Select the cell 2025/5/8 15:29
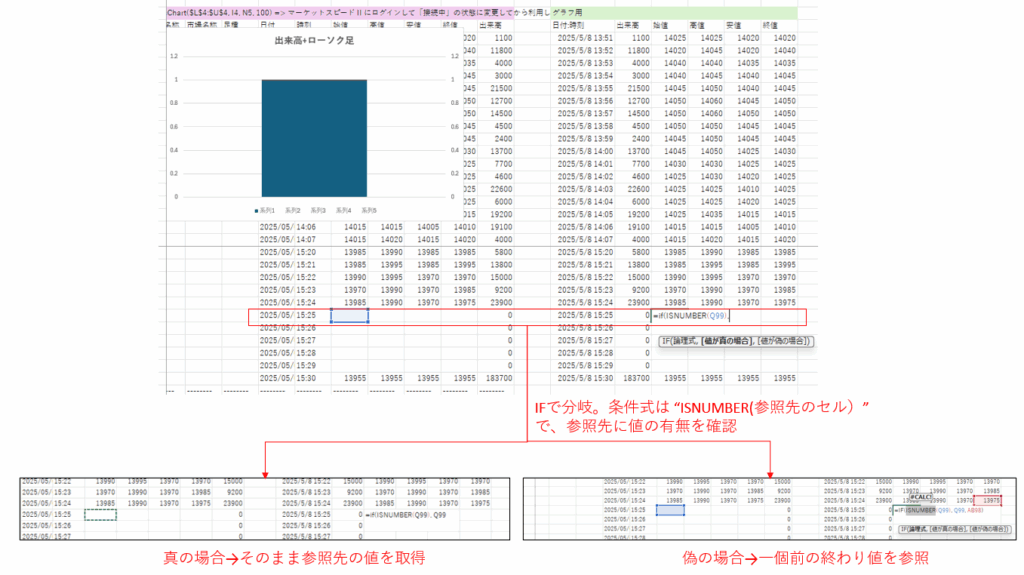Screen dimensions: 1024x575 coord(585,366)
